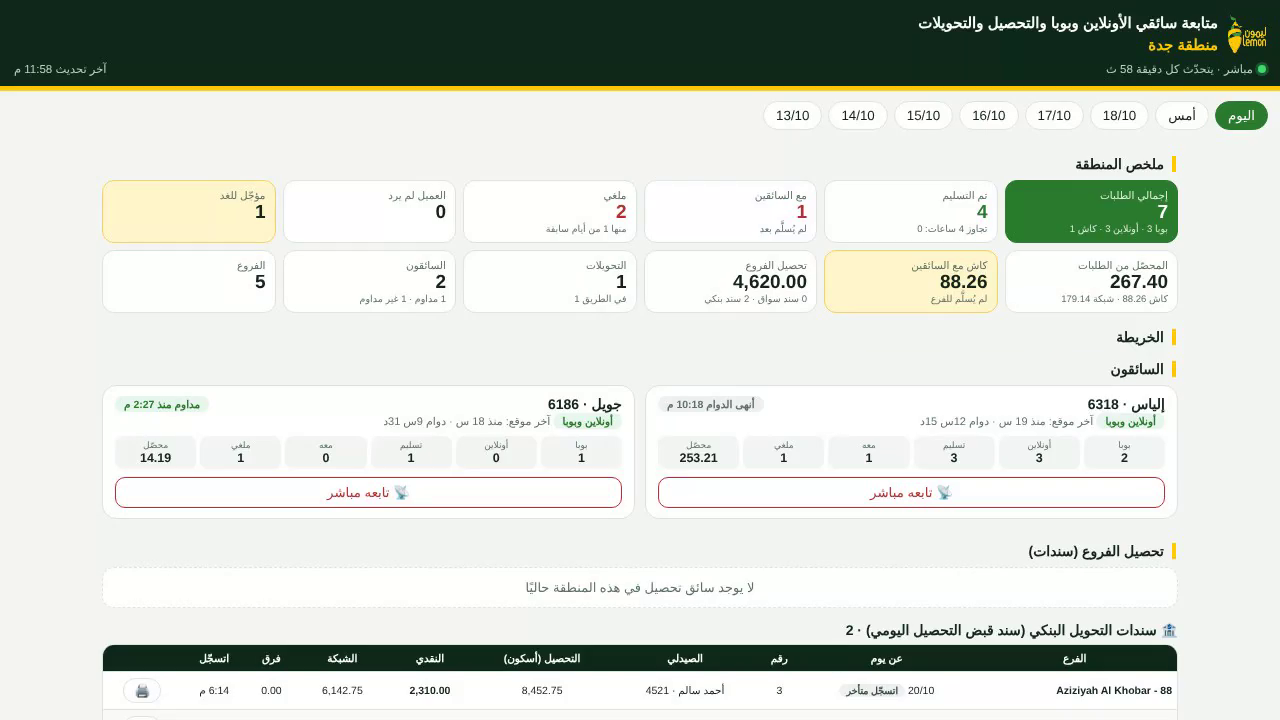Select the اليوم date tab
Screen dimensions: 1280x720
[1241, 116]
